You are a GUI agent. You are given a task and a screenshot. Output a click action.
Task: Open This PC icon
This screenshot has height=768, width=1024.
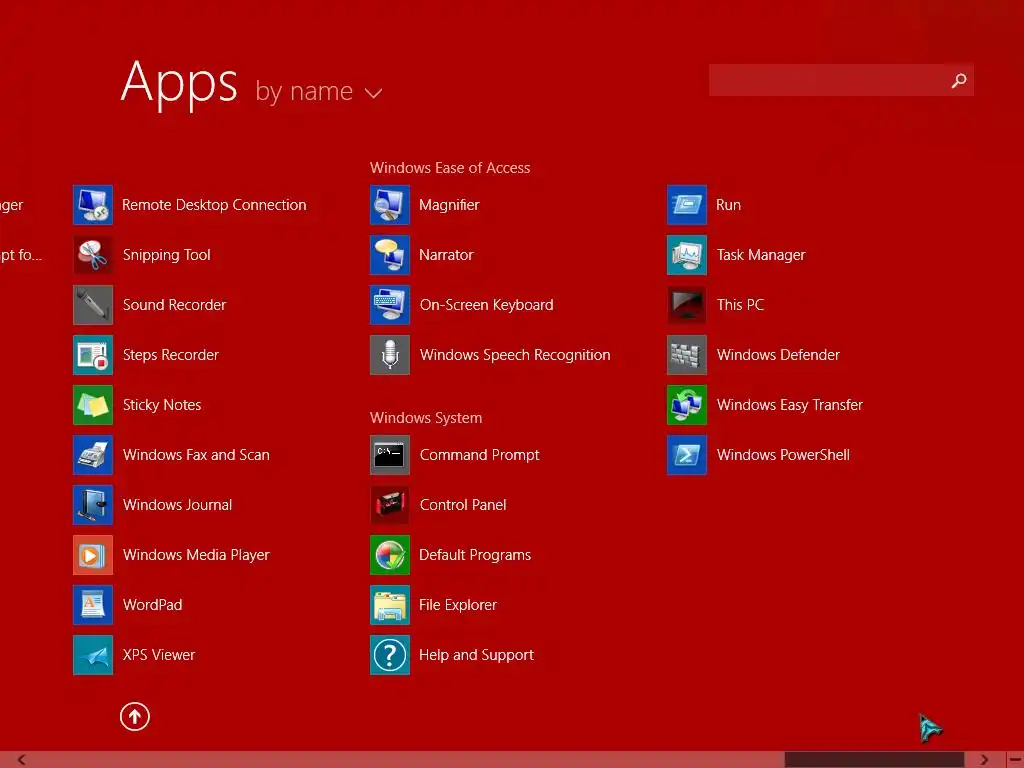[x=687, y=305]
